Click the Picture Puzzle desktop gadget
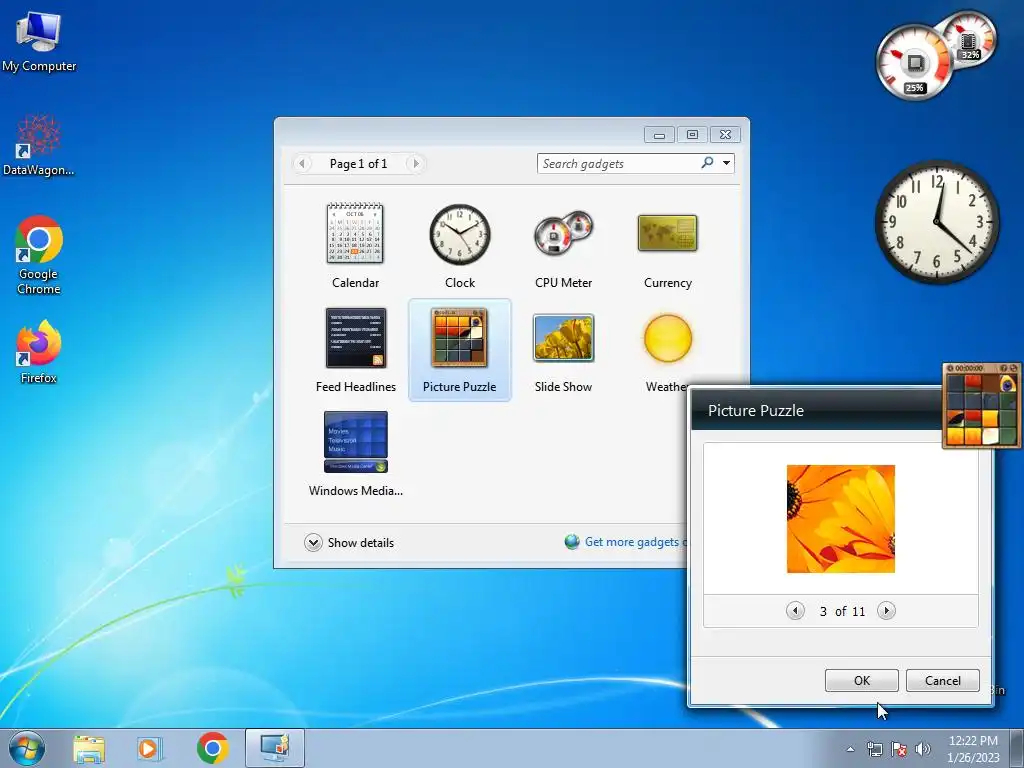This screenshot has width=1024, height=768. point(982,406)
